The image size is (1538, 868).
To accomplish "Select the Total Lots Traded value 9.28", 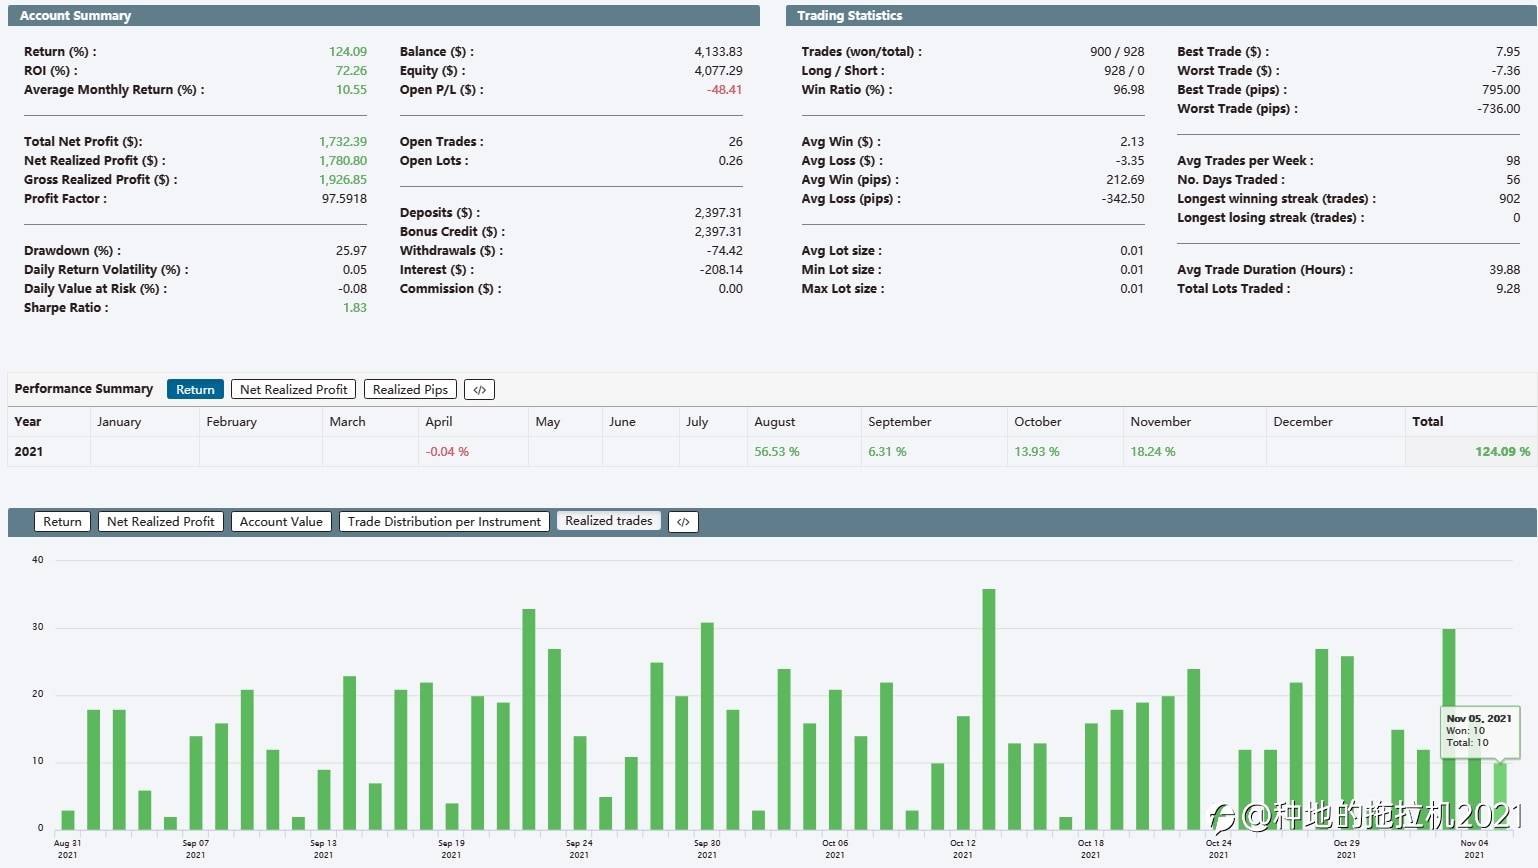I will pyautogui.click(x=1508, y=289).
